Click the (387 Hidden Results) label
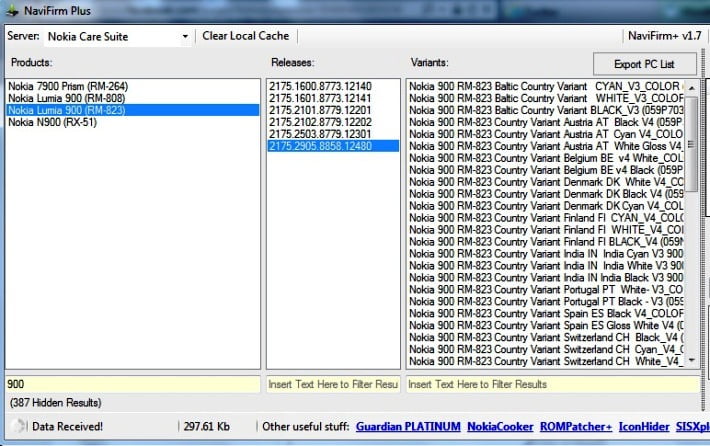This screenshot has height=446, width=710. tap(56, 403)
